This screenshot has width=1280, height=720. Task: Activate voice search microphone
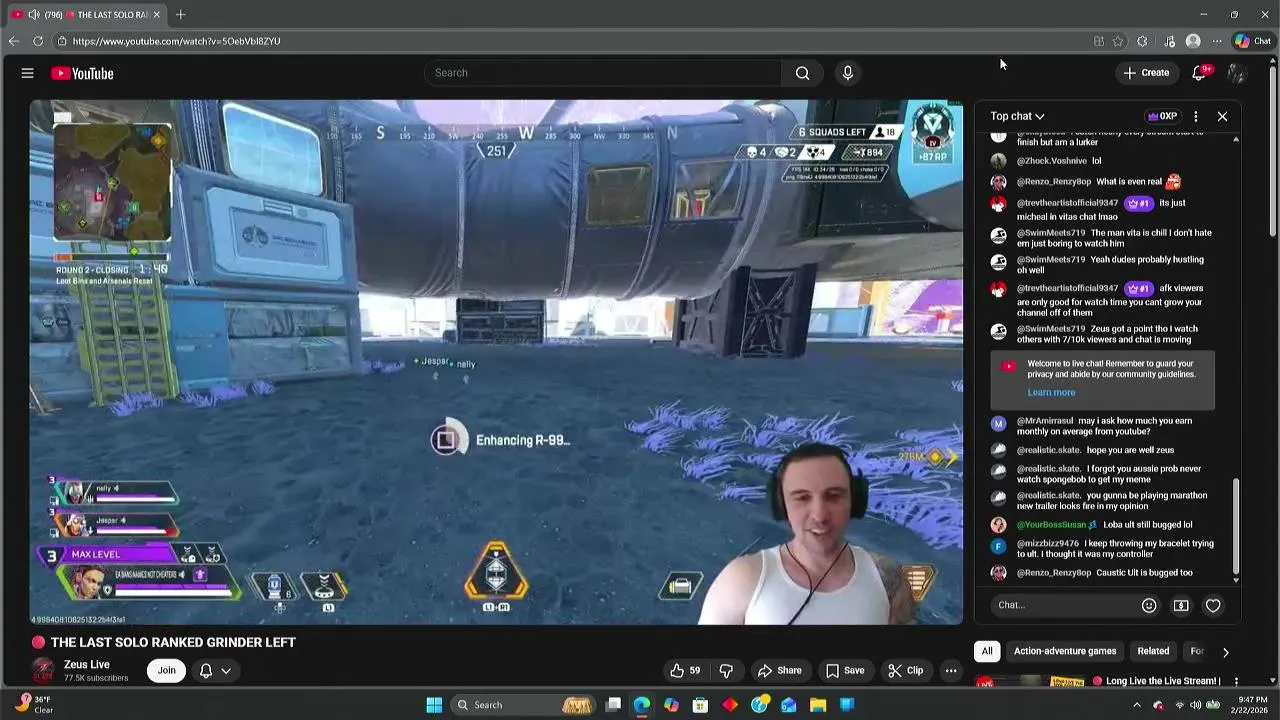847,73
